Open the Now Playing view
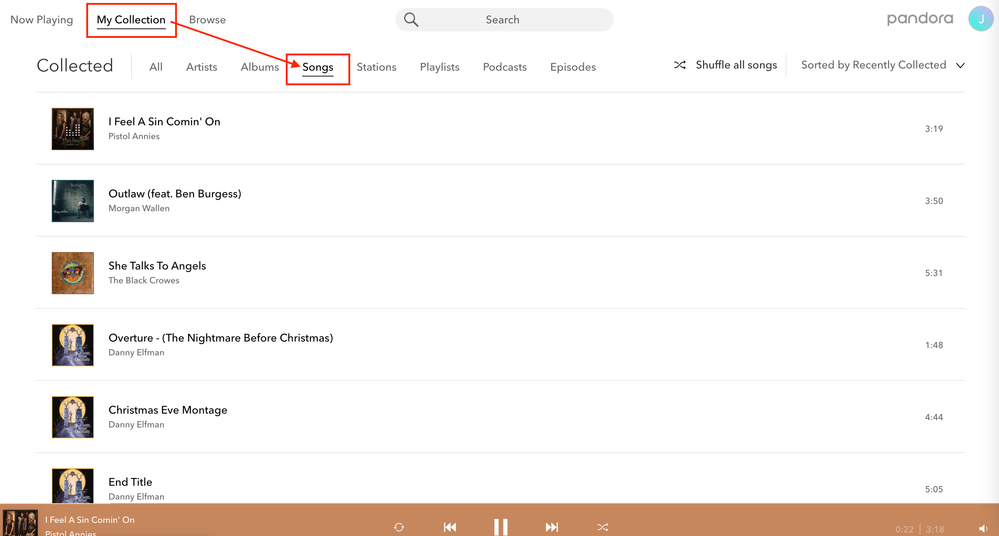999x536 pixels. [41, 20]
